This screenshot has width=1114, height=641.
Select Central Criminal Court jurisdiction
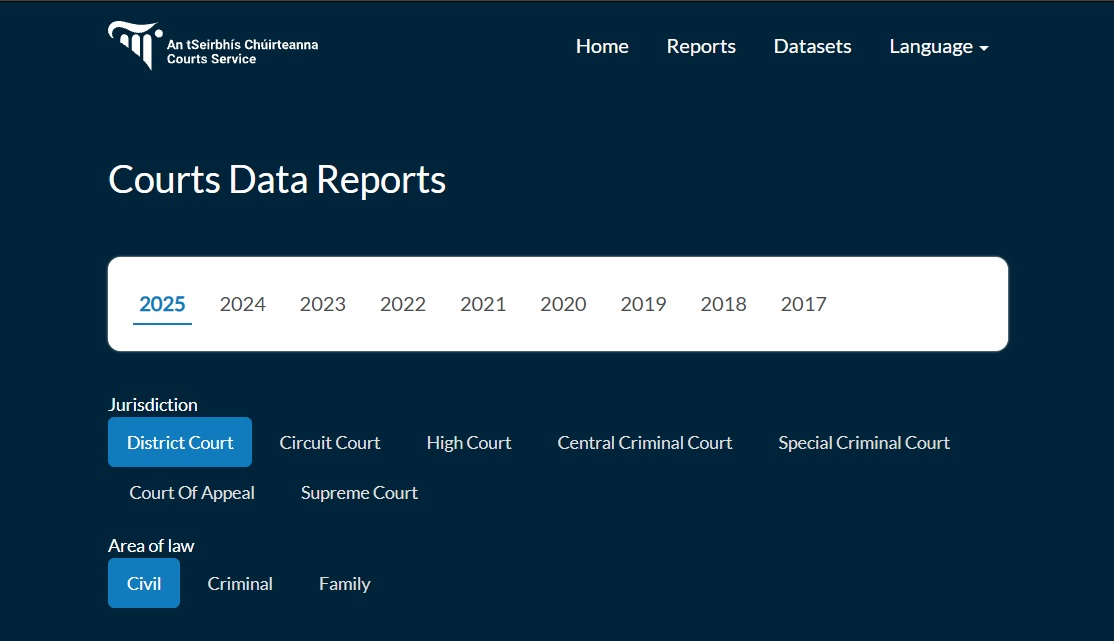644,442
